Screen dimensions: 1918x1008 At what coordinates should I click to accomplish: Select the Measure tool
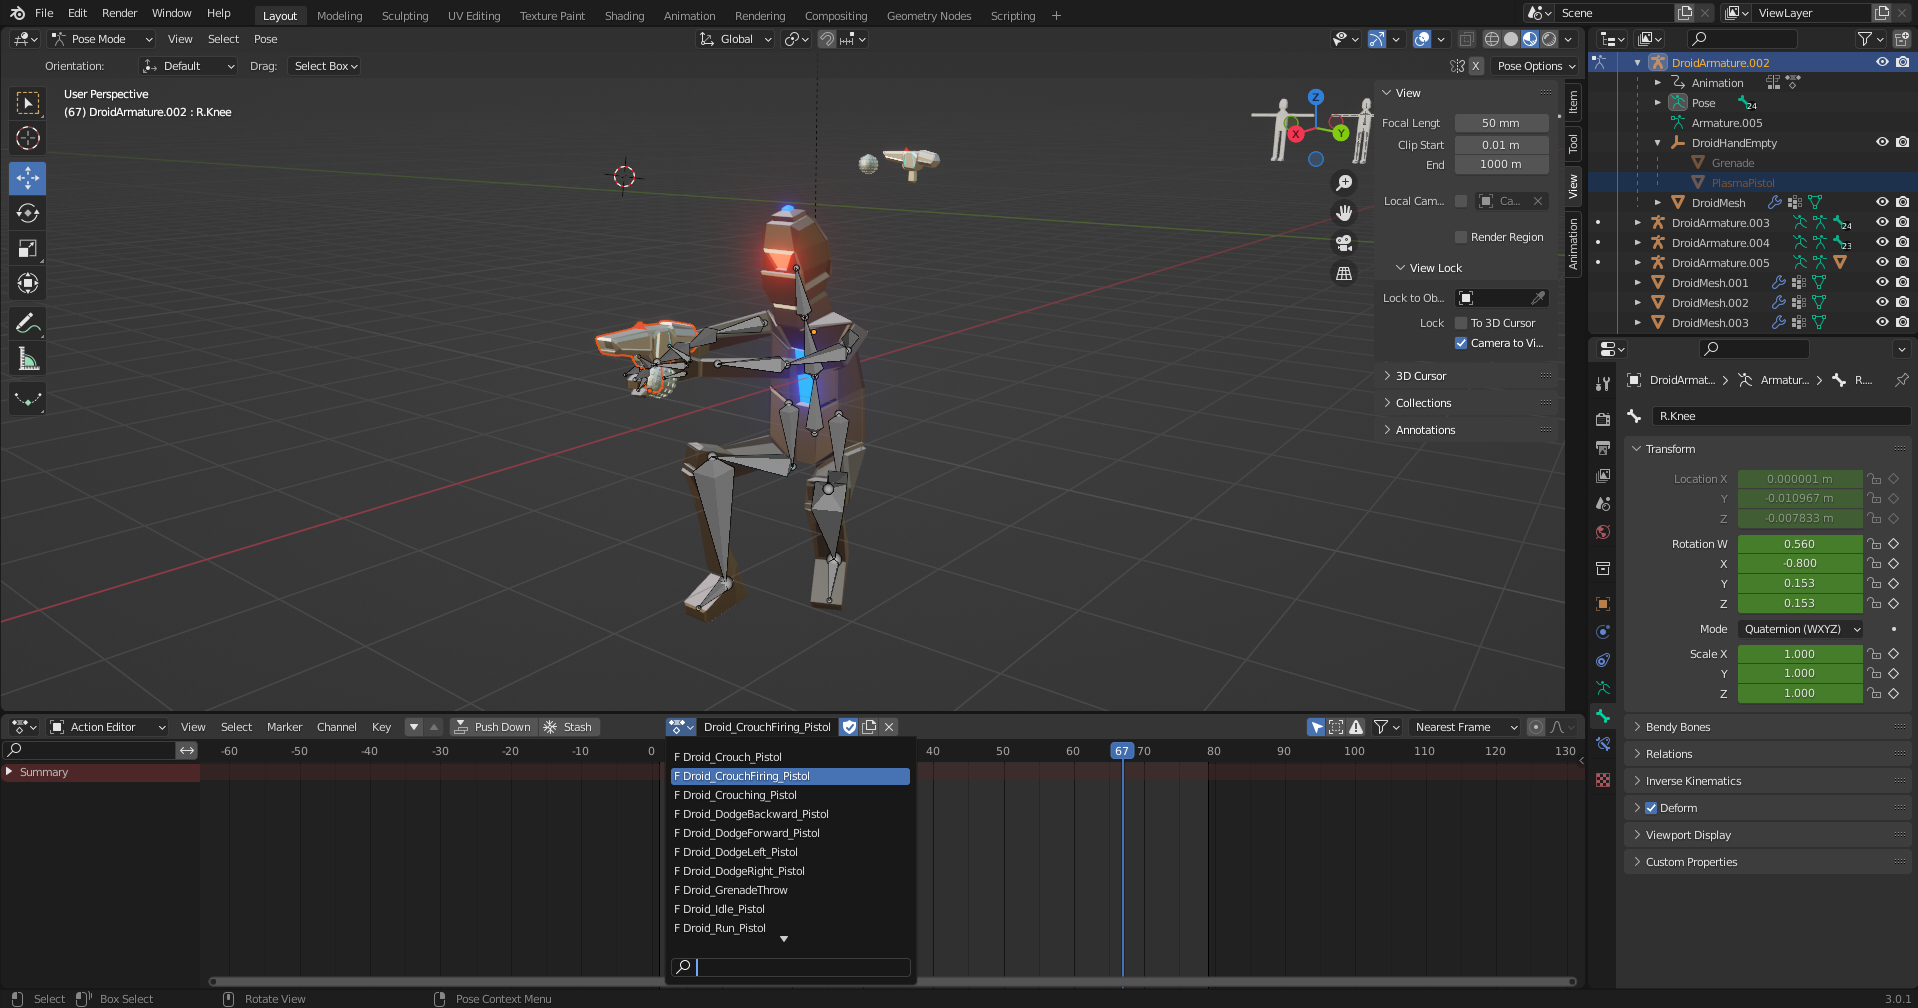(28, 358)
